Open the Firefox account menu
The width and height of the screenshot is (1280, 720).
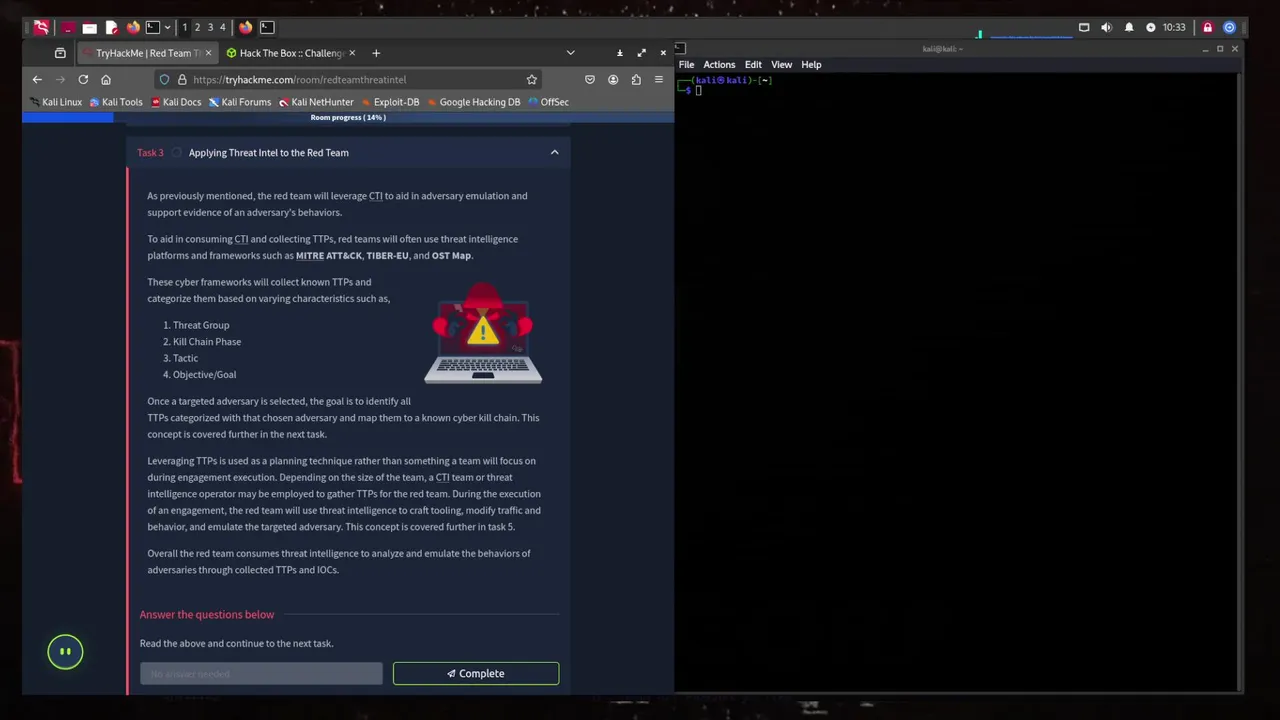(x=613, y=79)
